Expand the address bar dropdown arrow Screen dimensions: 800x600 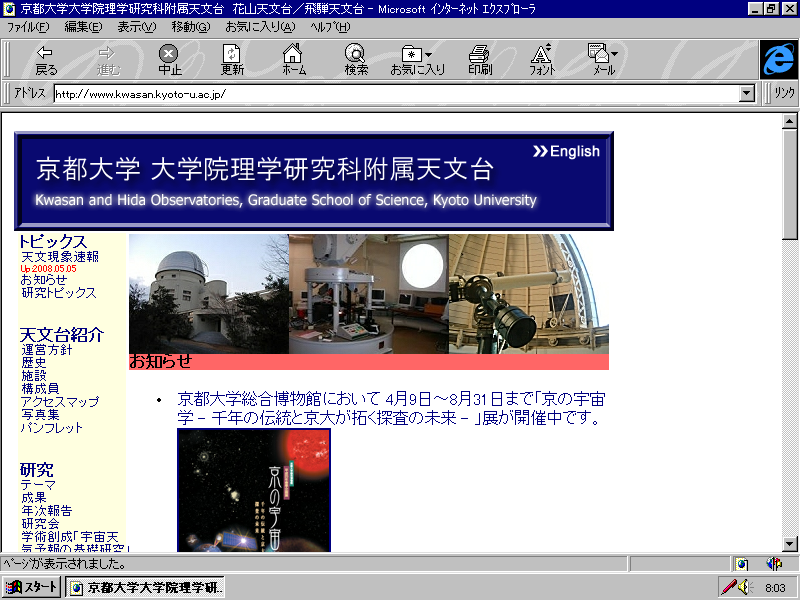[x=747, y=94]
